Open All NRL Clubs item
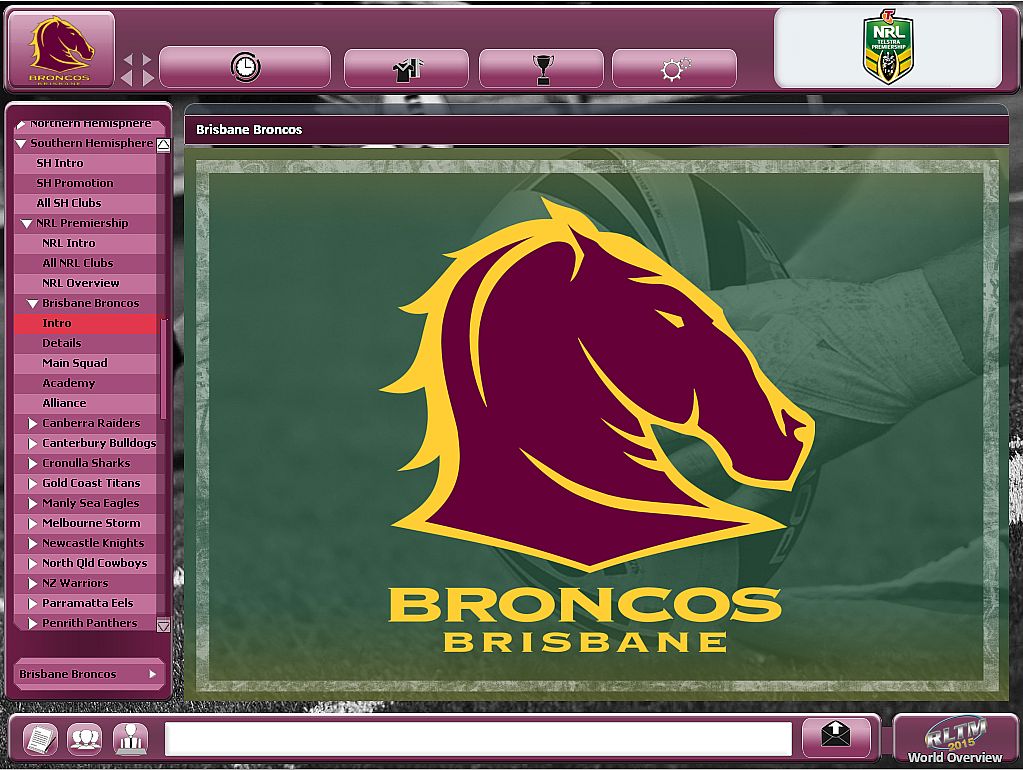Screen dimensions: 1023x770 point(85,263)
